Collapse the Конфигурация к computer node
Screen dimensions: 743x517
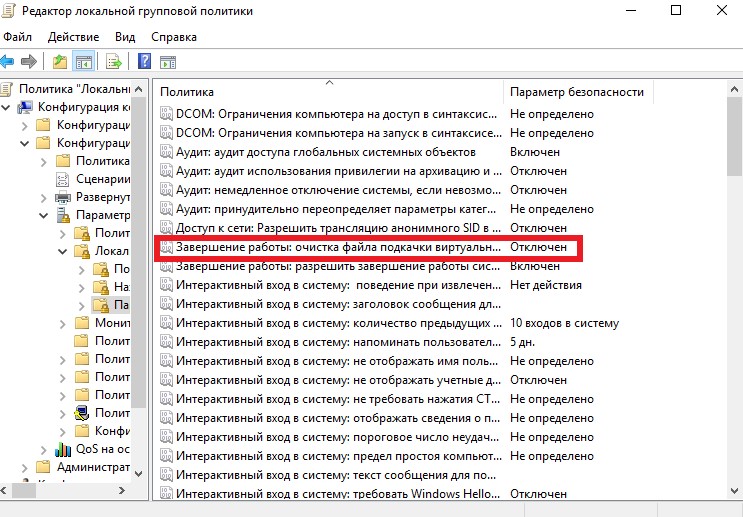[6, 108]
